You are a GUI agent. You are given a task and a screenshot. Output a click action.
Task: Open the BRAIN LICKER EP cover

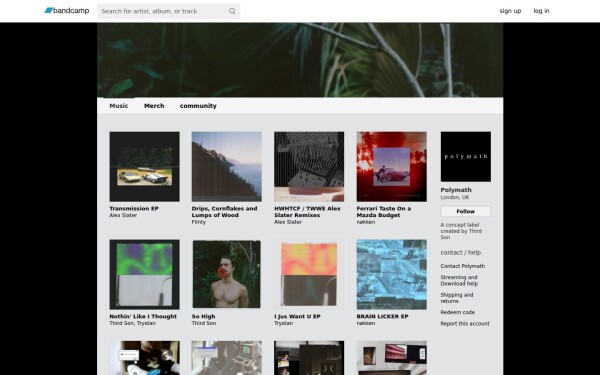[391, 274]
